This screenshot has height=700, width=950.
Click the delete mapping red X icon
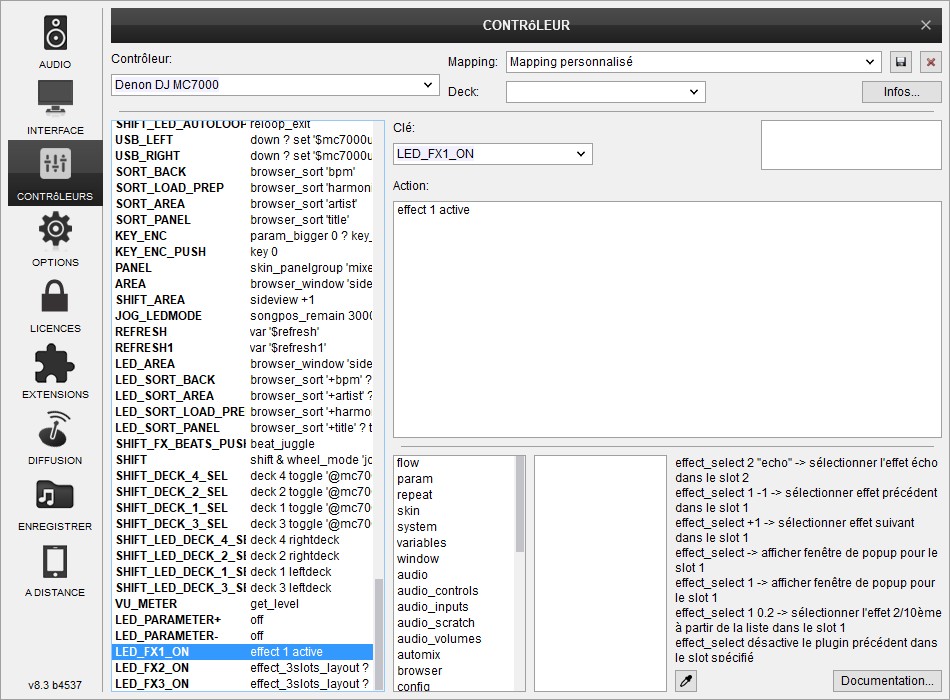(931, 62)
